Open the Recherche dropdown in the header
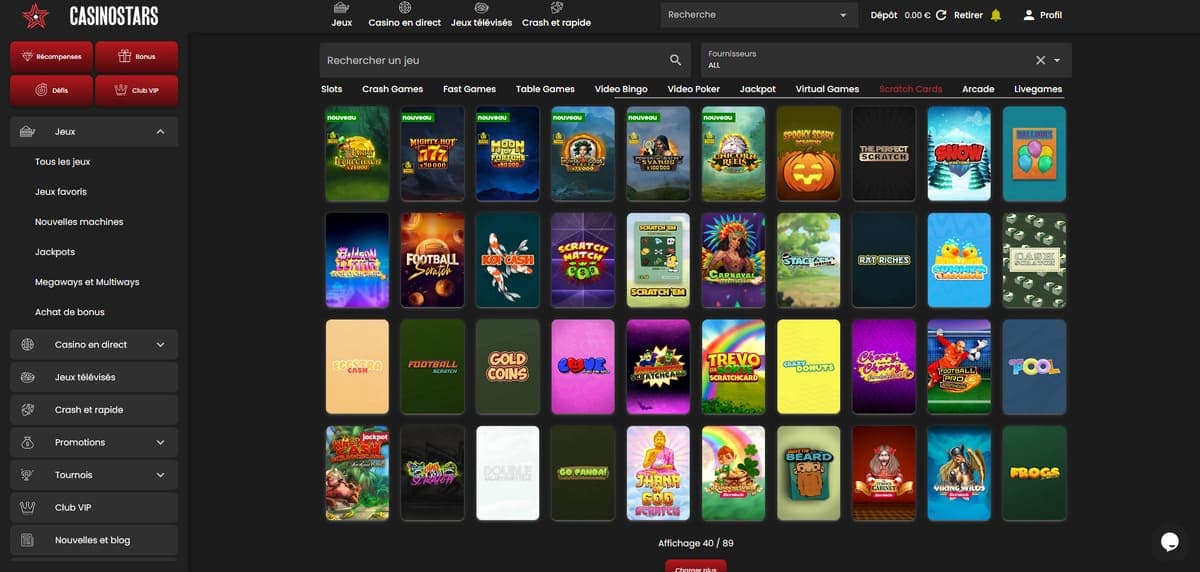This screenshot has width=1200, height=572. click(x=760, y=15)
